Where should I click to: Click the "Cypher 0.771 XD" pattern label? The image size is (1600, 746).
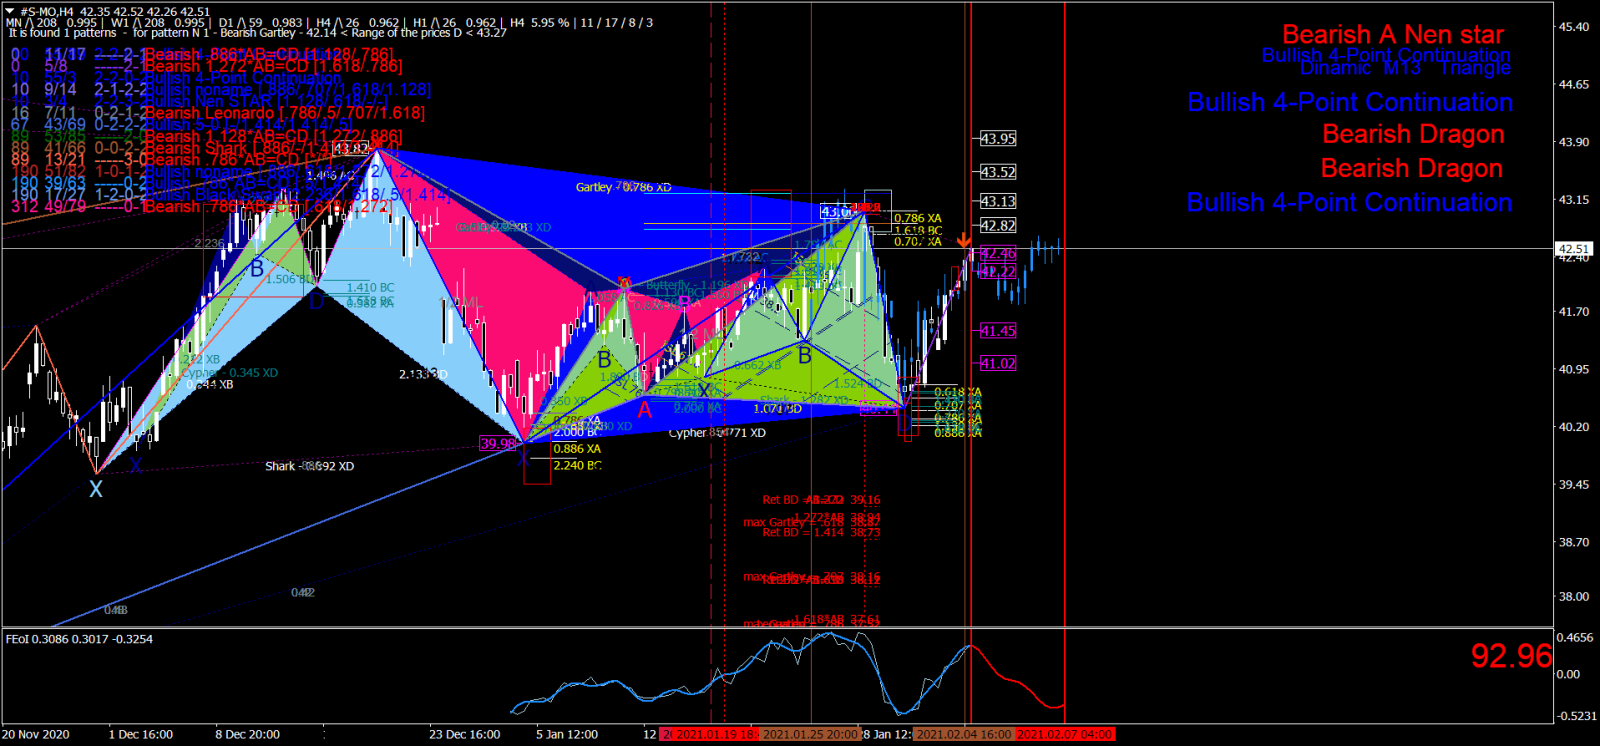[717, 434]
